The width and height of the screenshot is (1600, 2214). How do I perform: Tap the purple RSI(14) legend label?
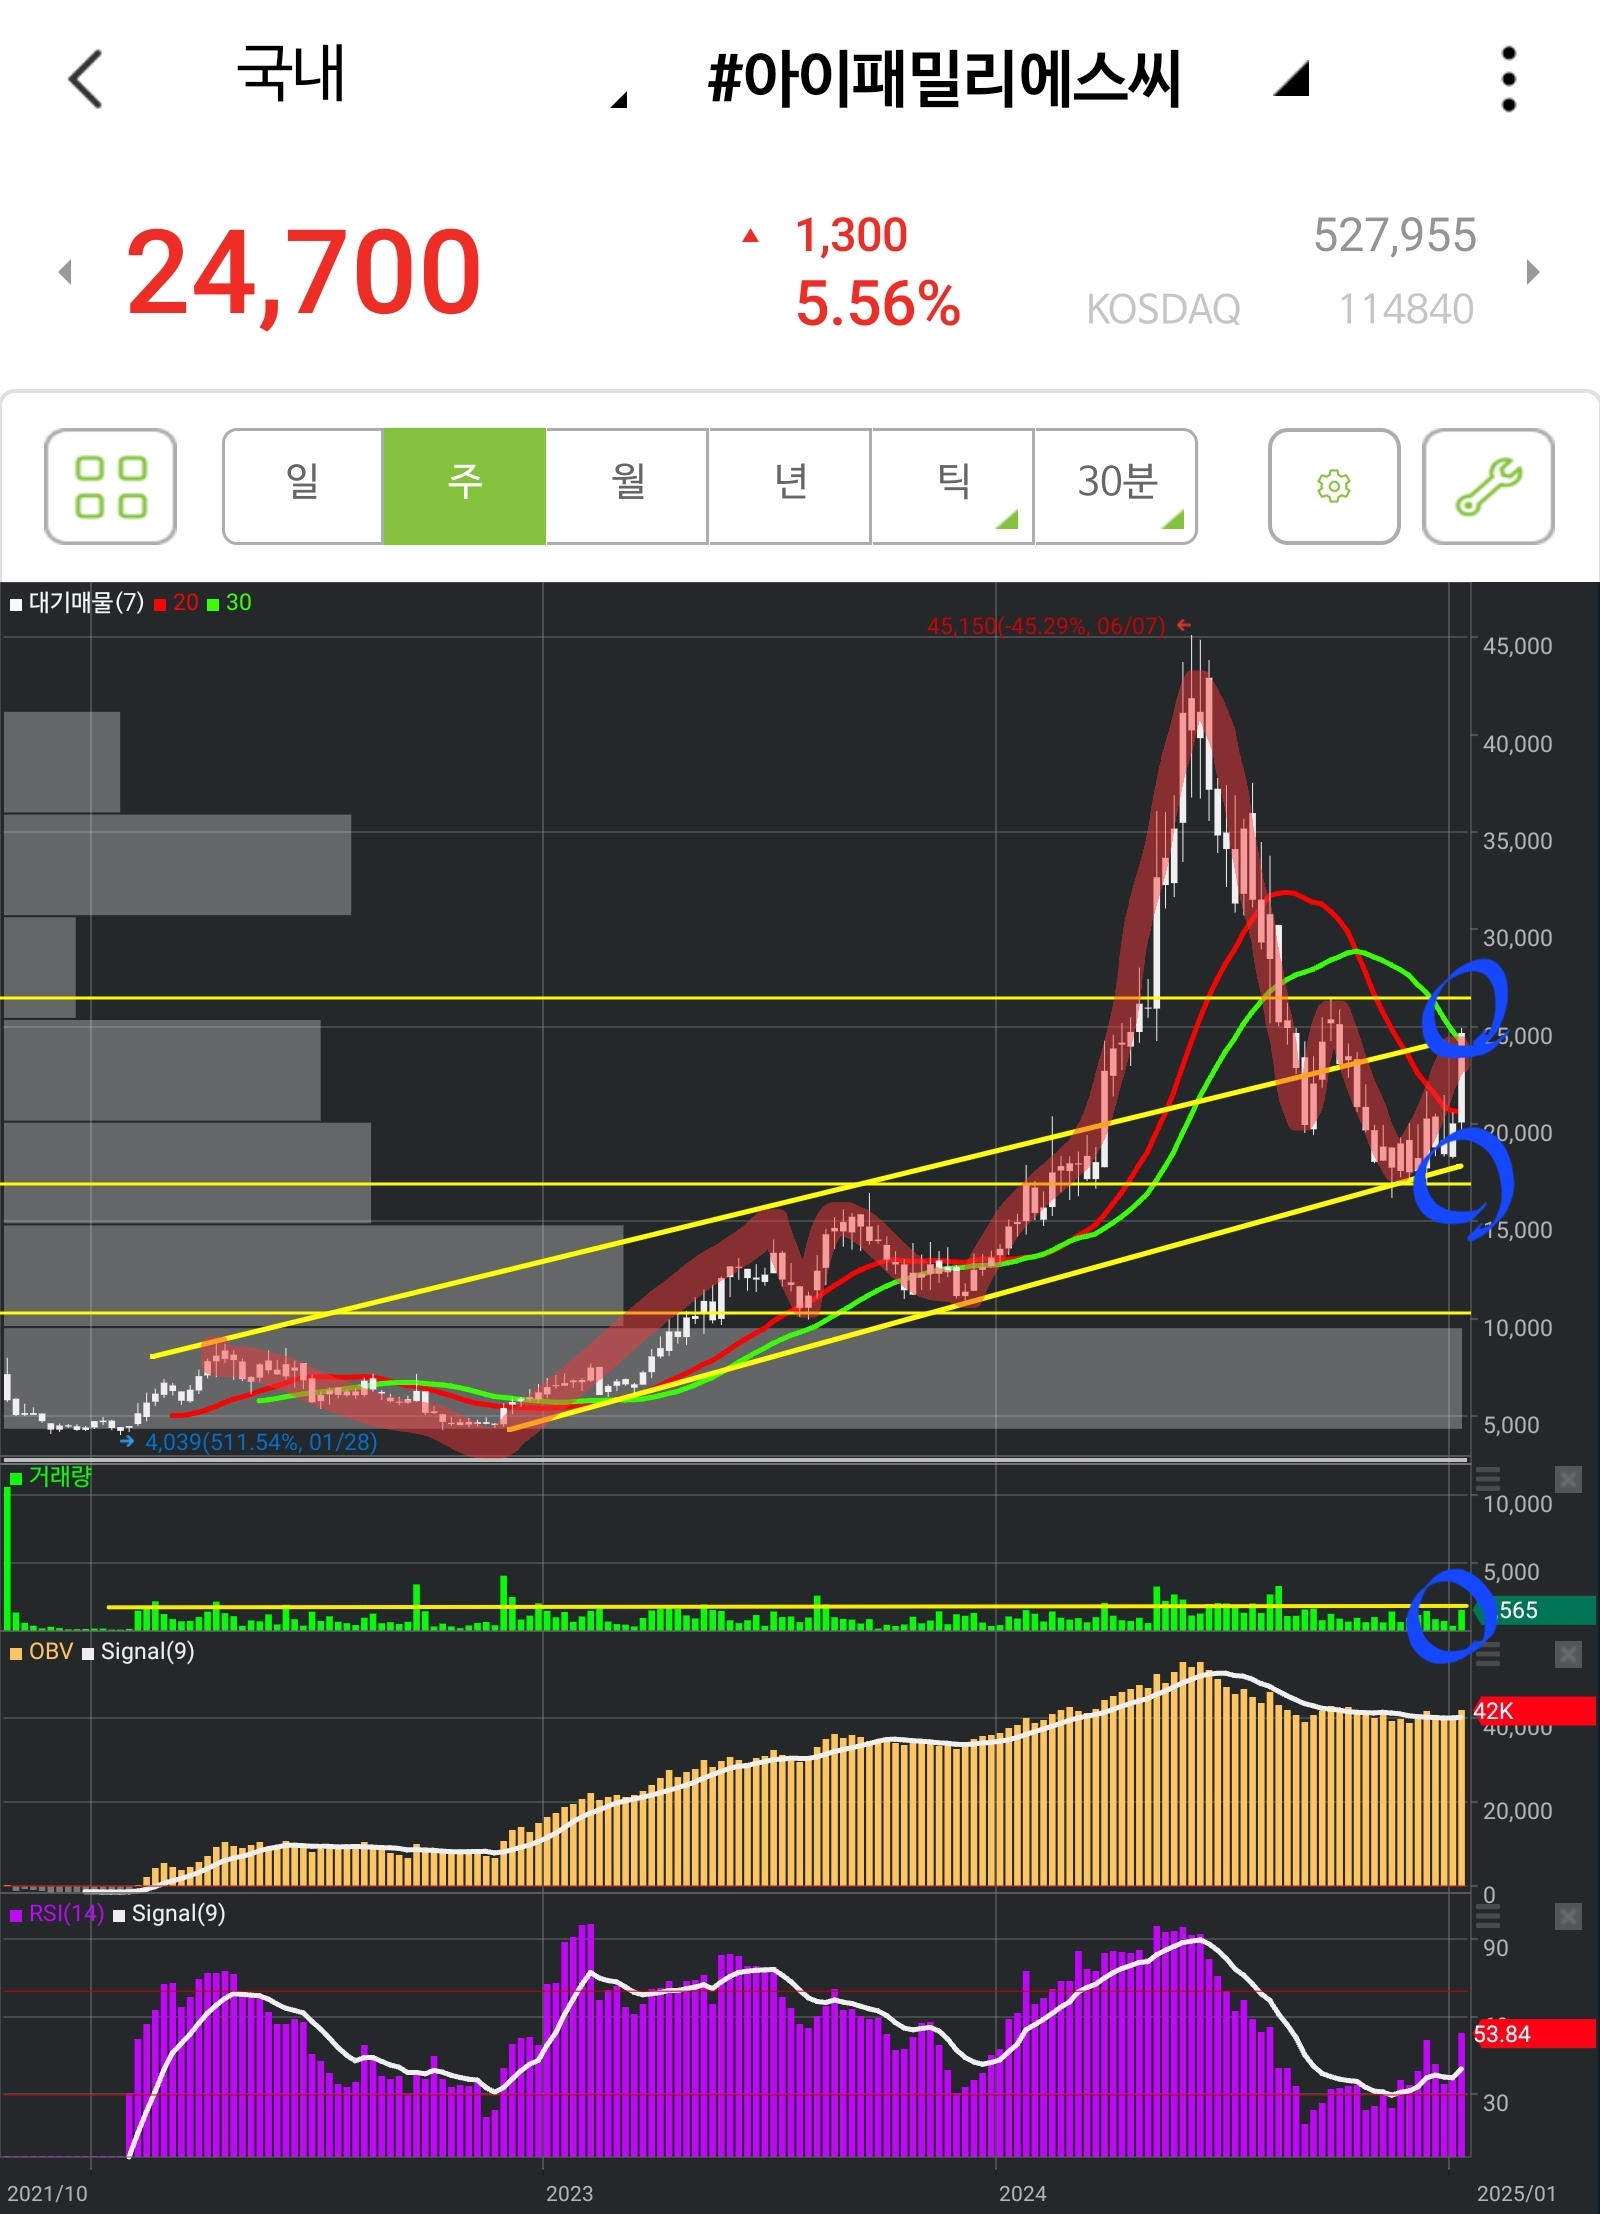(x=56, y=1914)
